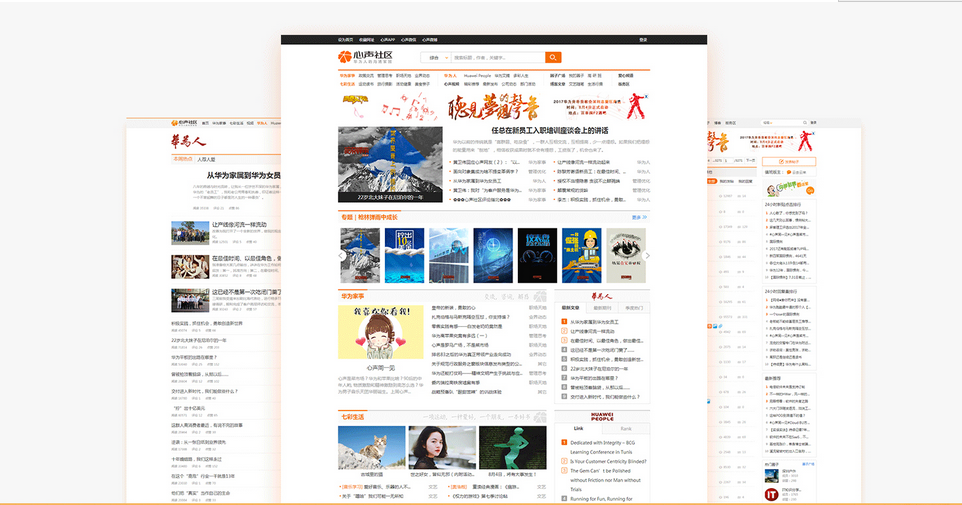
Task: Select 华为家事 in the navigation menu
Action: 347,76
